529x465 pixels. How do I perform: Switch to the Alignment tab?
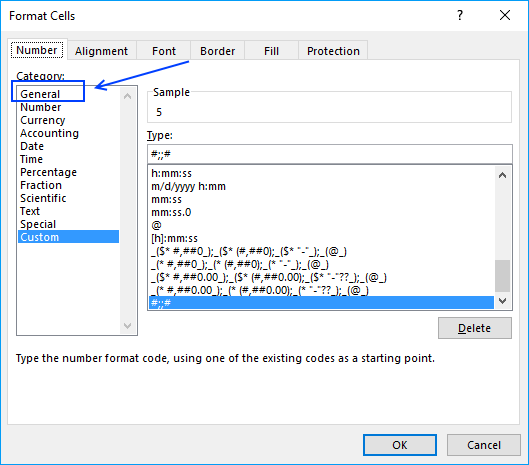coord(102,51)
